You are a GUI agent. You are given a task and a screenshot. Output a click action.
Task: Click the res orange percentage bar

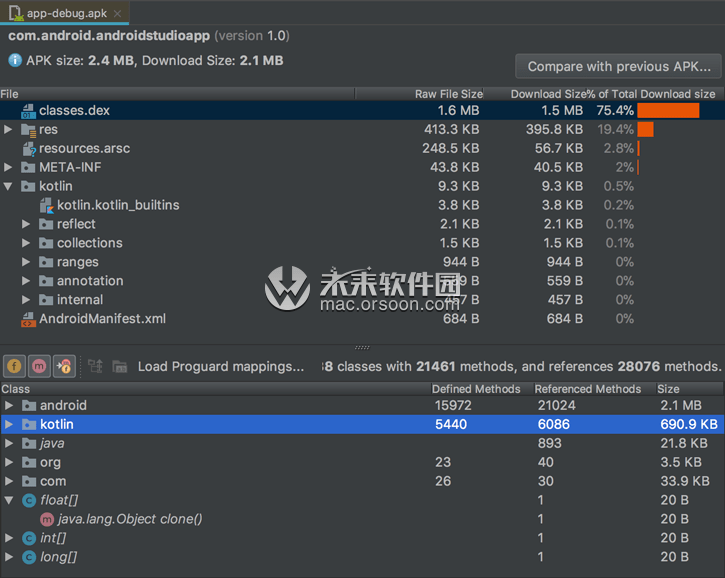coord(645,129)
